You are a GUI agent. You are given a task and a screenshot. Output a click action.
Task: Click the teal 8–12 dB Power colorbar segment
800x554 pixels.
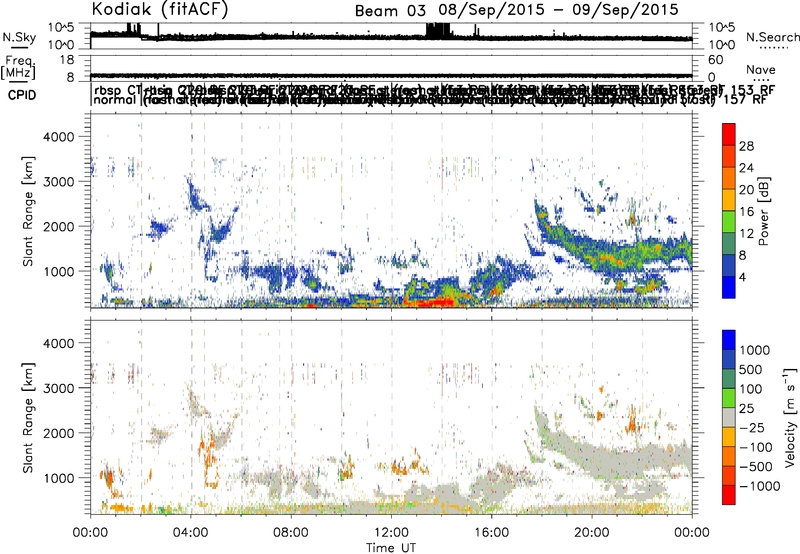[729, 244]
